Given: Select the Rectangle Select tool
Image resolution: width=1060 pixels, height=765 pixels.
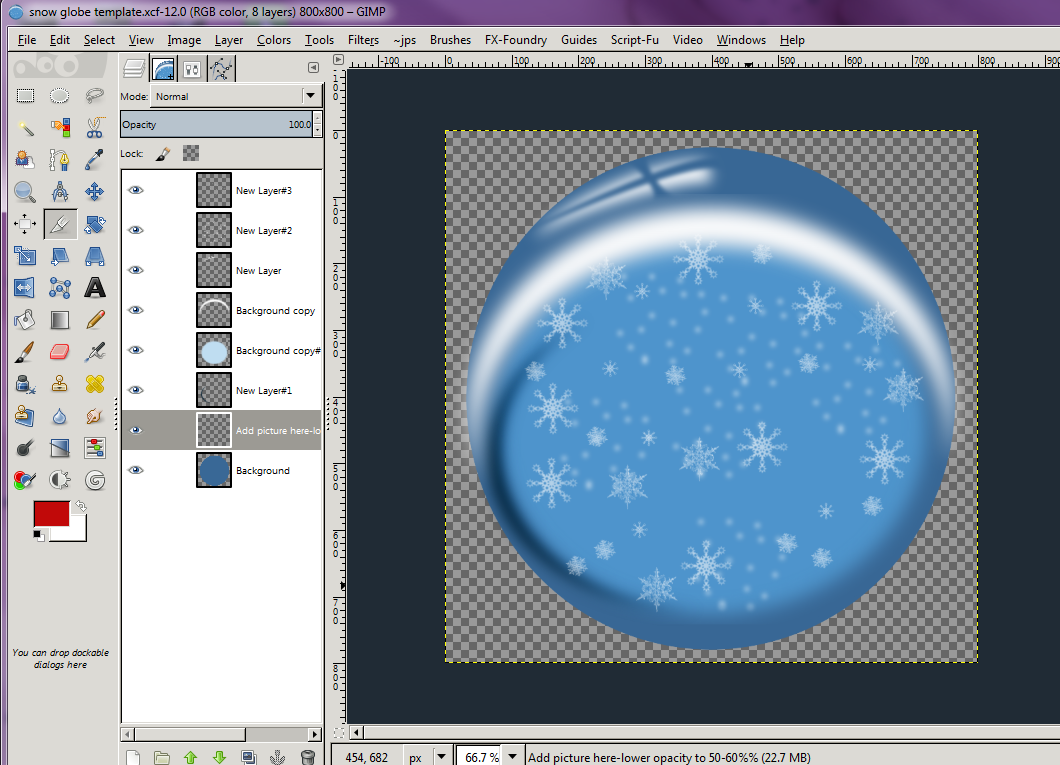Looking at the screenshot, I should click(25, 96).
